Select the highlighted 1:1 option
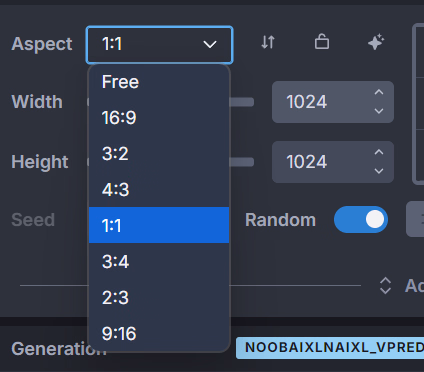Viewport: 424px width, 372px height. 159,225
